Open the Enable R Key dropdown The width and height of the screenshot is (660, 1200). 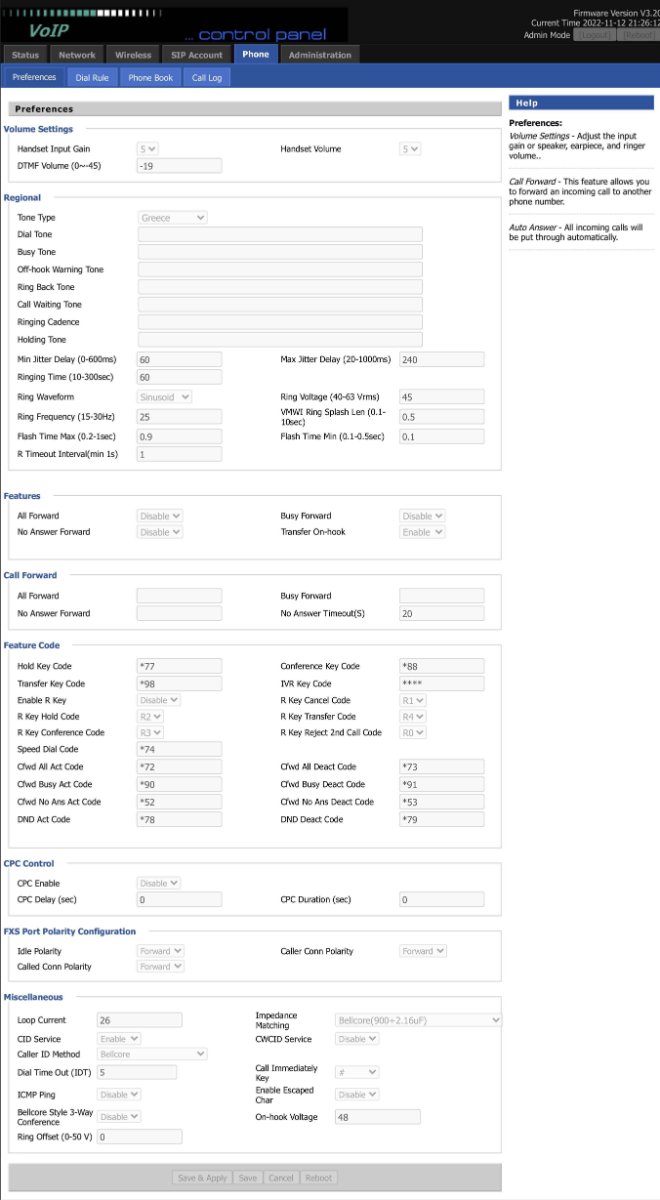click(159, 700)
